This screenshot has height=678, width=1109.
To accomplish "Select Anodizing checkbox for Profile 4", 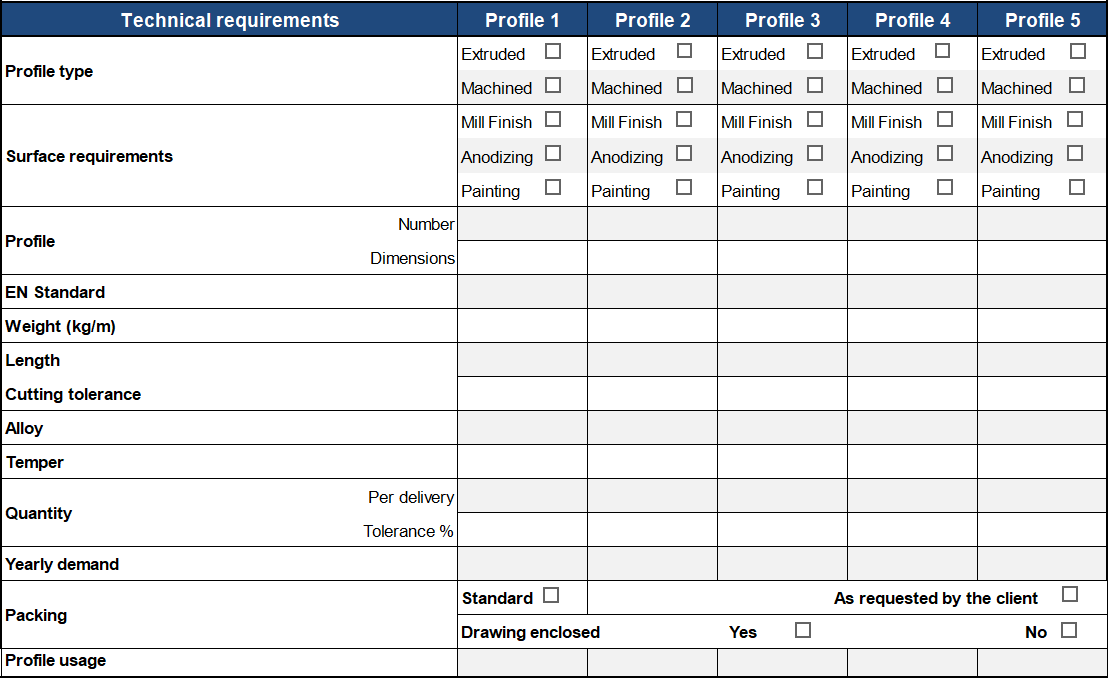I will [945, 153].
